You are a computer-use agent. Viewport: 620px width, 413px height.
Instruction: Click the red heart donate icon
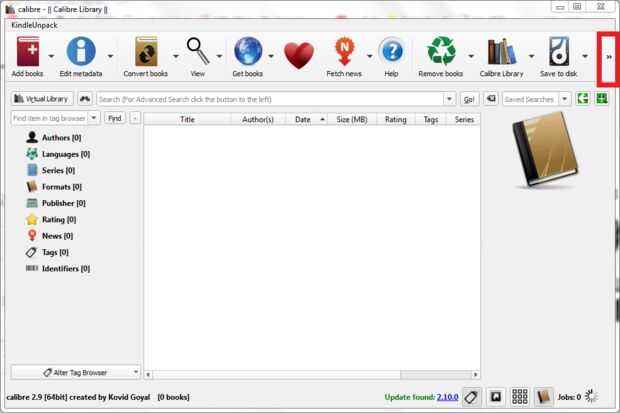[x=299, y=56]
